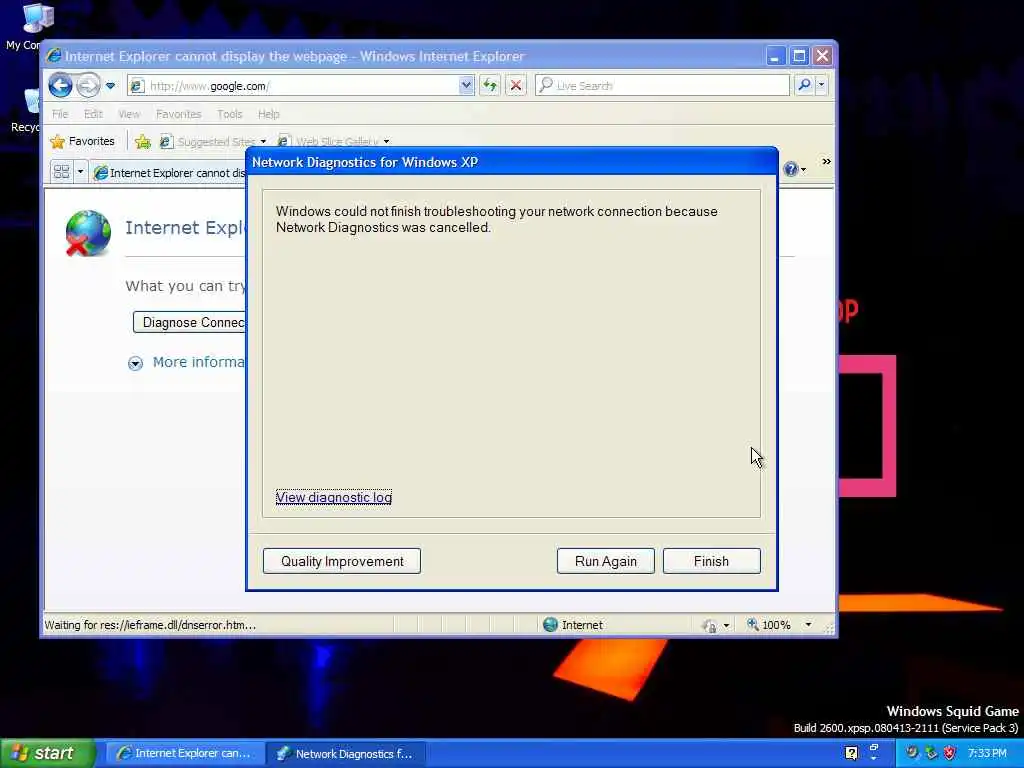Click the magnifier Search button

[x=805, y=85]
